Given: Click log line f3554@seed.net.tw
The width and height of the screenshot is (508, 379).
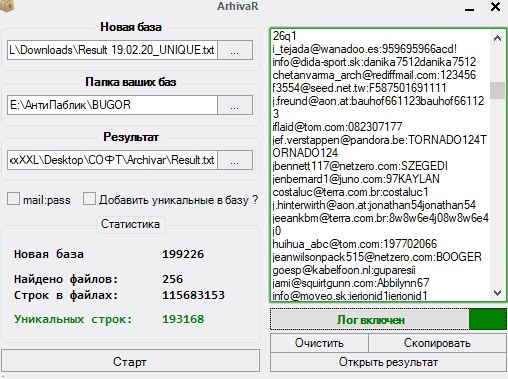Looking at the screenshot, I should pyautogui.click(x=359, y=88).
